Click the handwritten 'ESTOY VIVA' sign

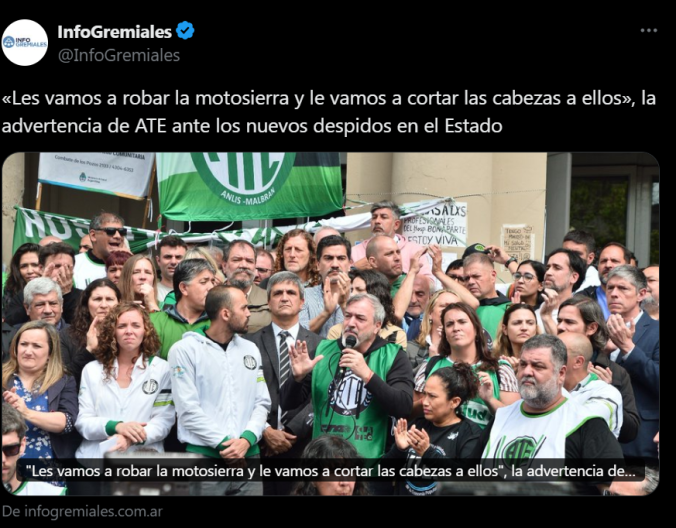[x=435, y=224]
